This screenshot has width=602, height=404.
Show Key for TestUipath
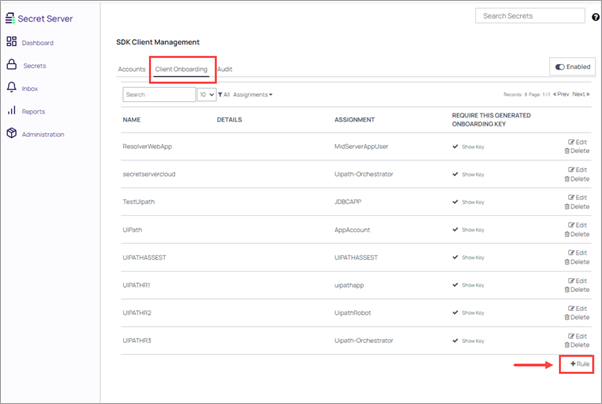pyautogui.click(x=473, y=202)
